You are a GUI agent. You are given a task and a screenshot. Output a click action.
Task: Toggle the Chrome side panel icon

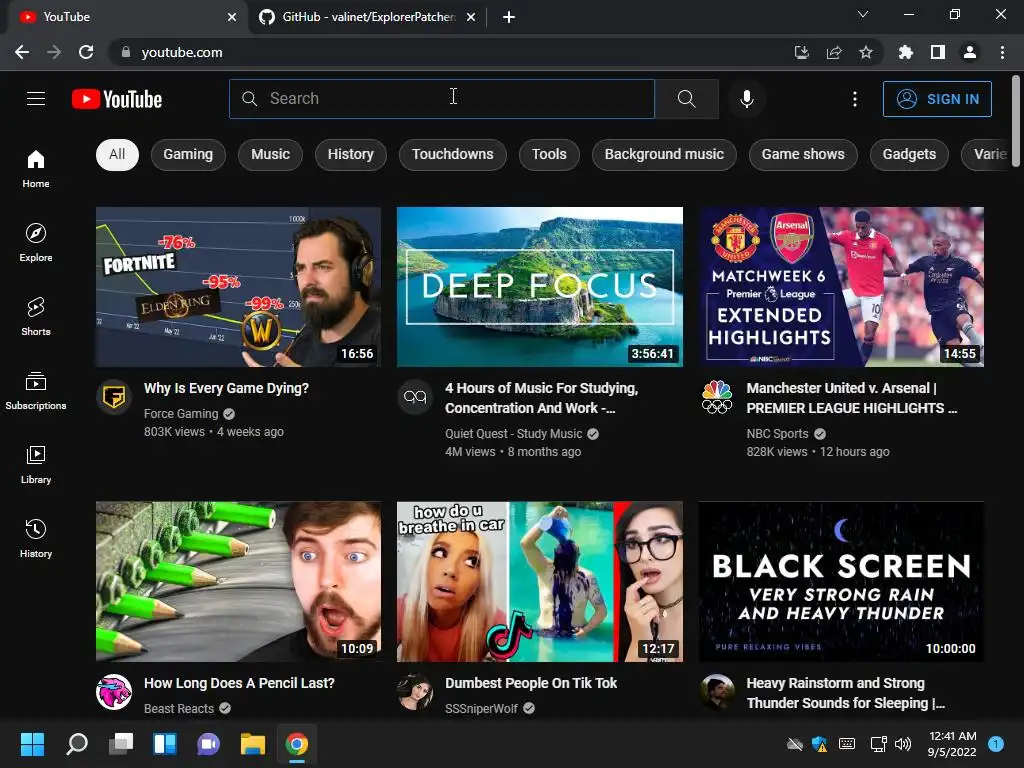[x=937, y=52]
